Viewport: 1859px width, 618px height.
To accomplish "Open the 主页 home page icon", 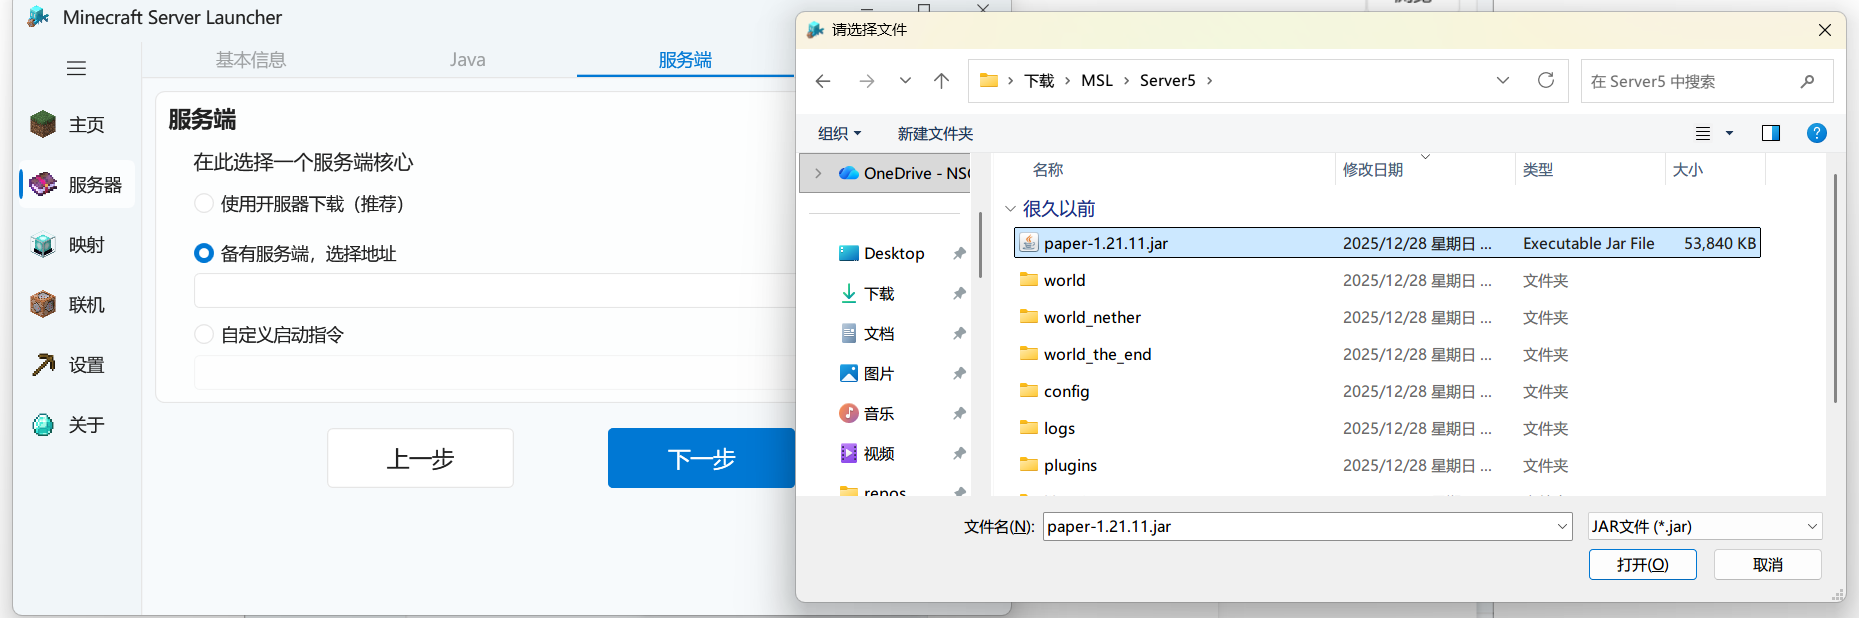I will tap(43, 124).
